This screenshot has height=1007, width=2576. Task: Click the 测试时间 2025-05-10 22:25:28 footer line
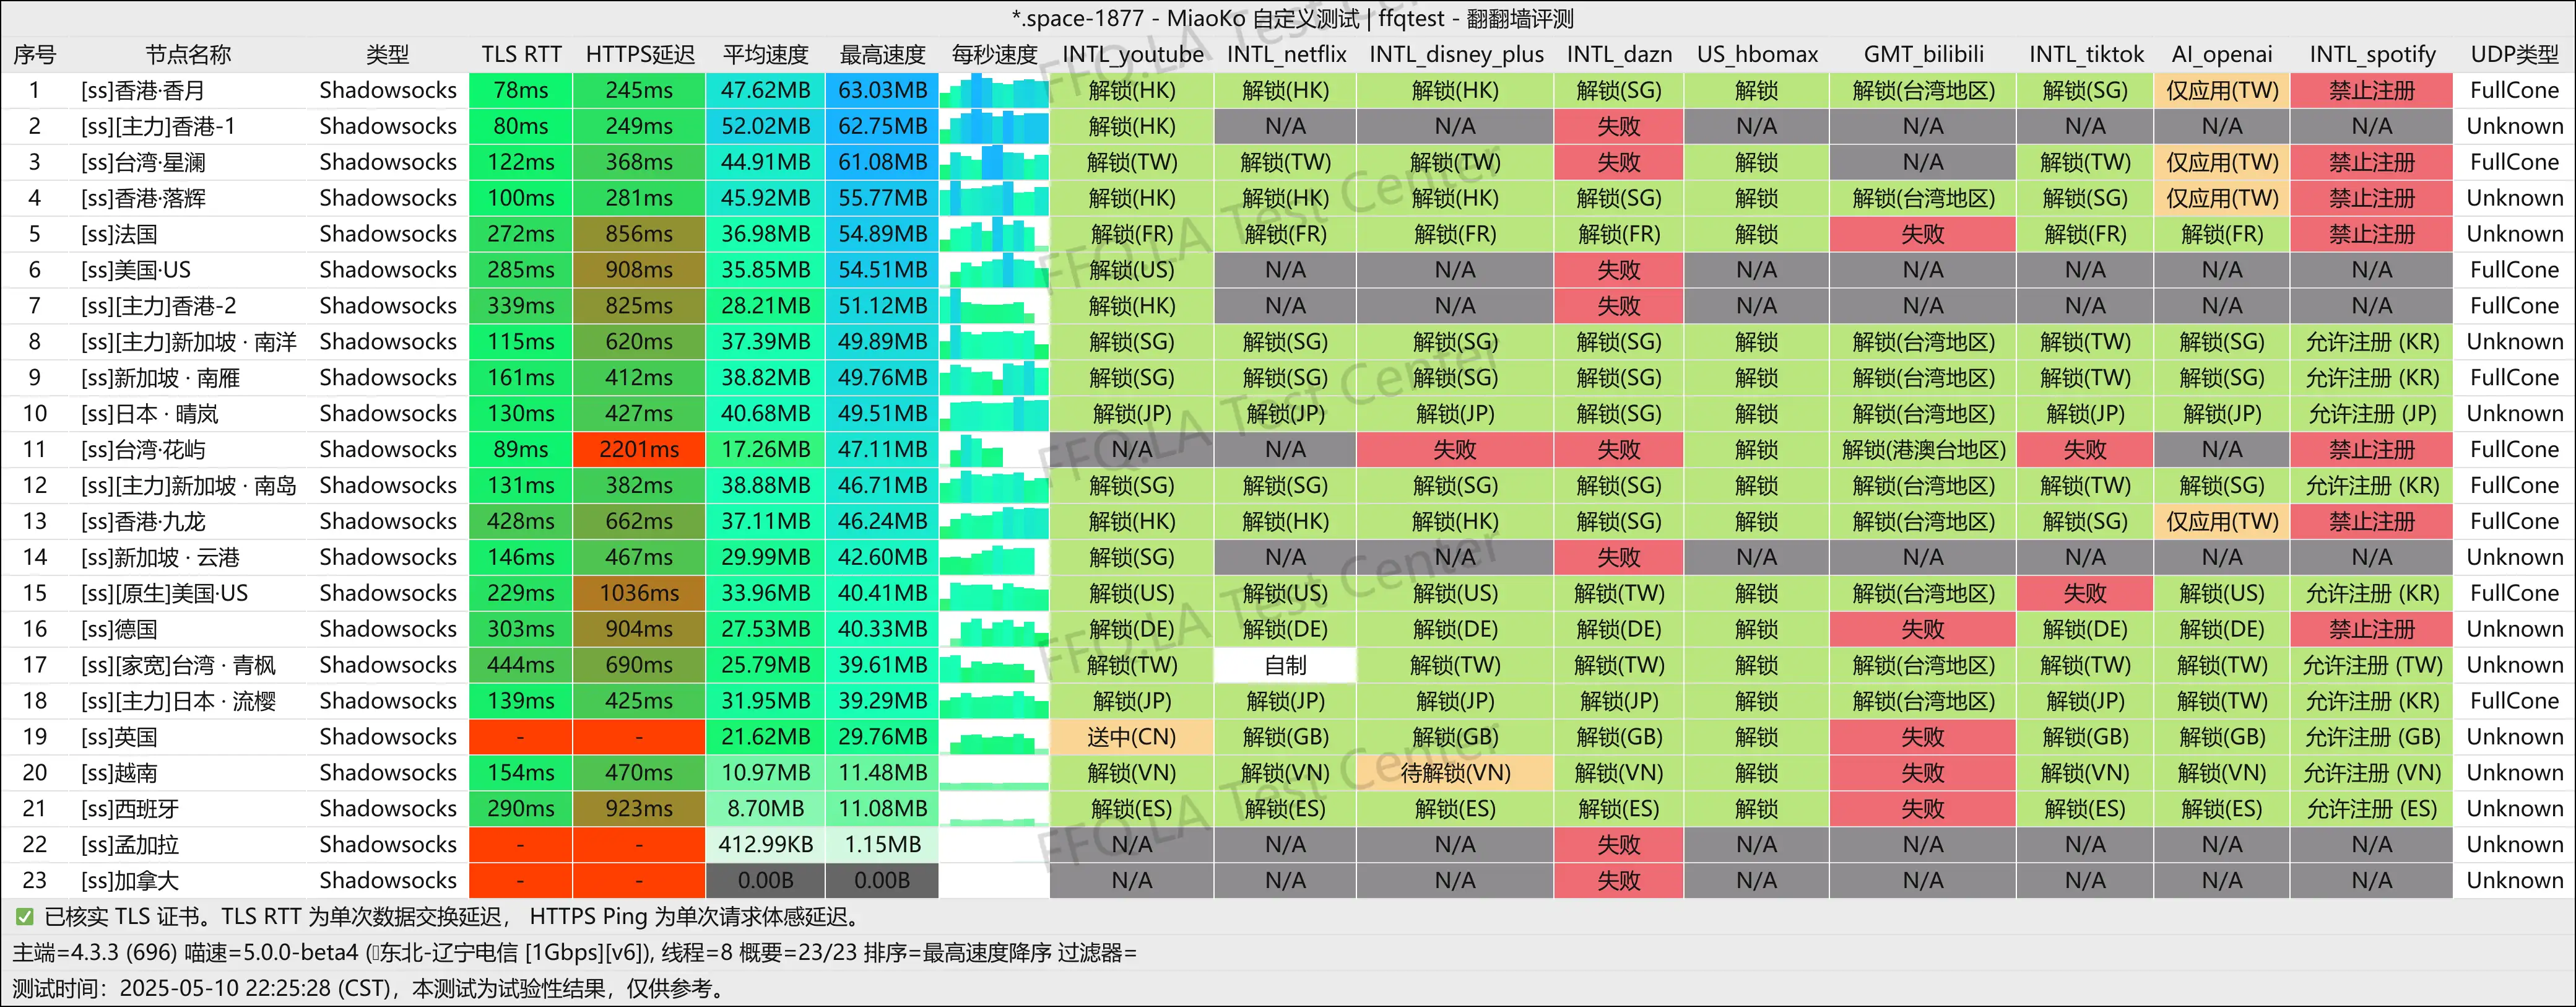tap(369, 988)
